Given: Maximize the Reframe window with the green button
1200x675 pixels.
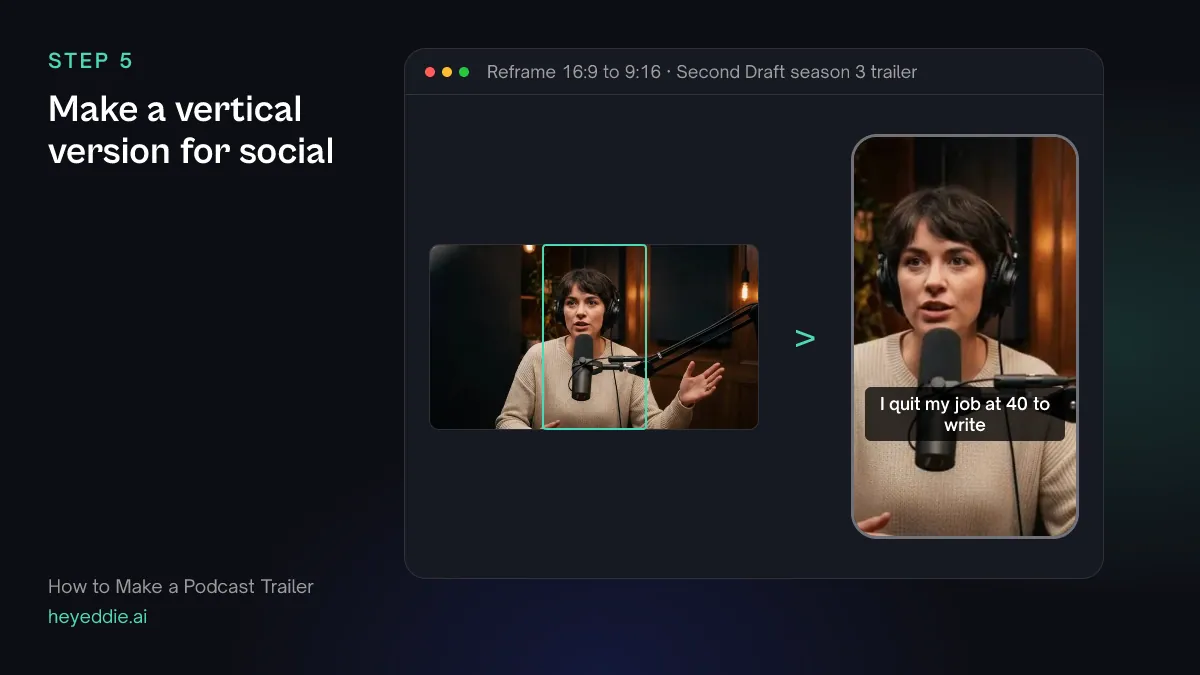Looking at the screenshot, I should coord(464,72).
